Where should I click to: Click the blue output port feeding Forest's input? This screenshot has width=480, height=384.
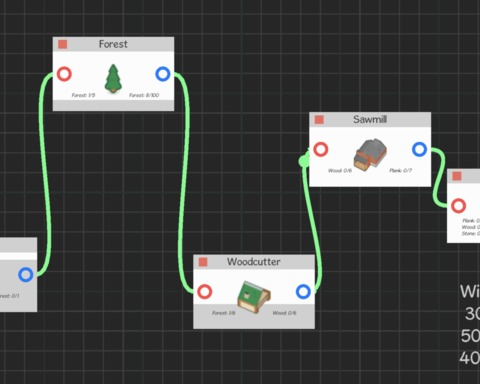26,275
